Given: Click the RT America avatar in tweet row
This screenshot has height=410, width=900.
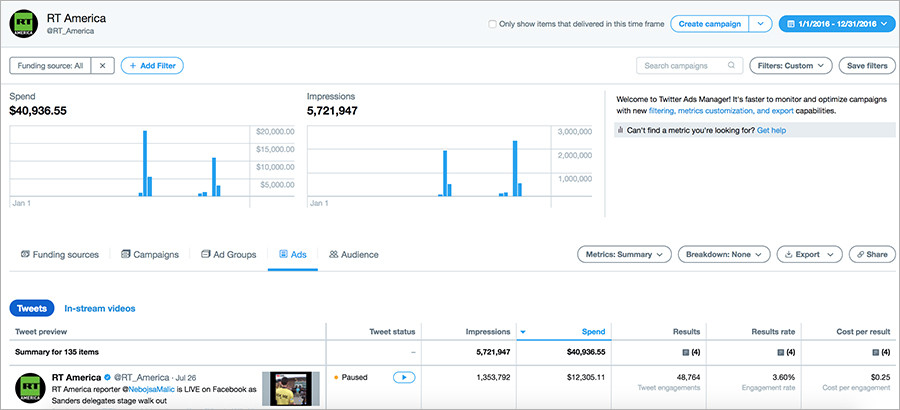Looking at the screenshot, I should click(30, 388).
